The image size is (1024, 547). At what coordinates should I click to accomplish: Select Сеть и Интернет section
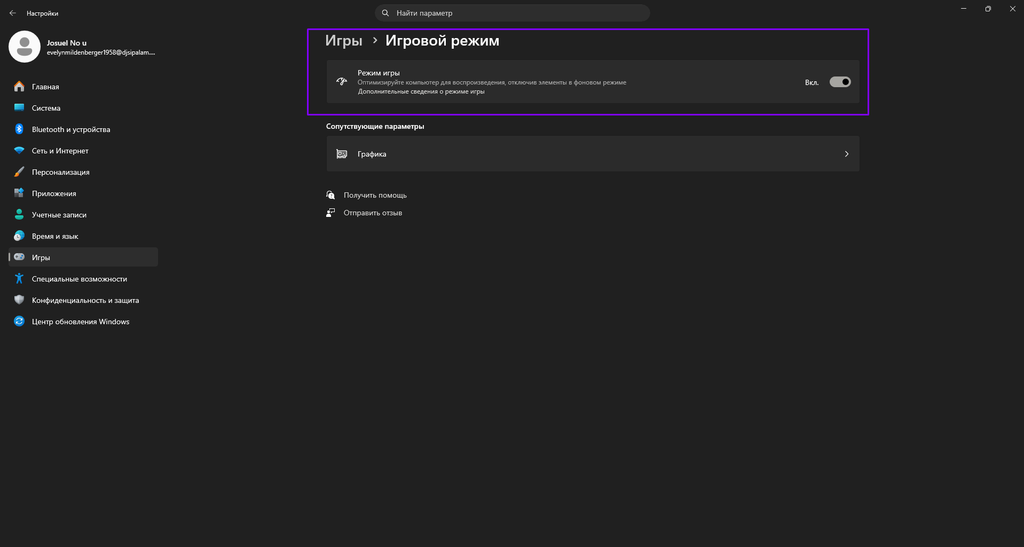[x=83, y=151]
